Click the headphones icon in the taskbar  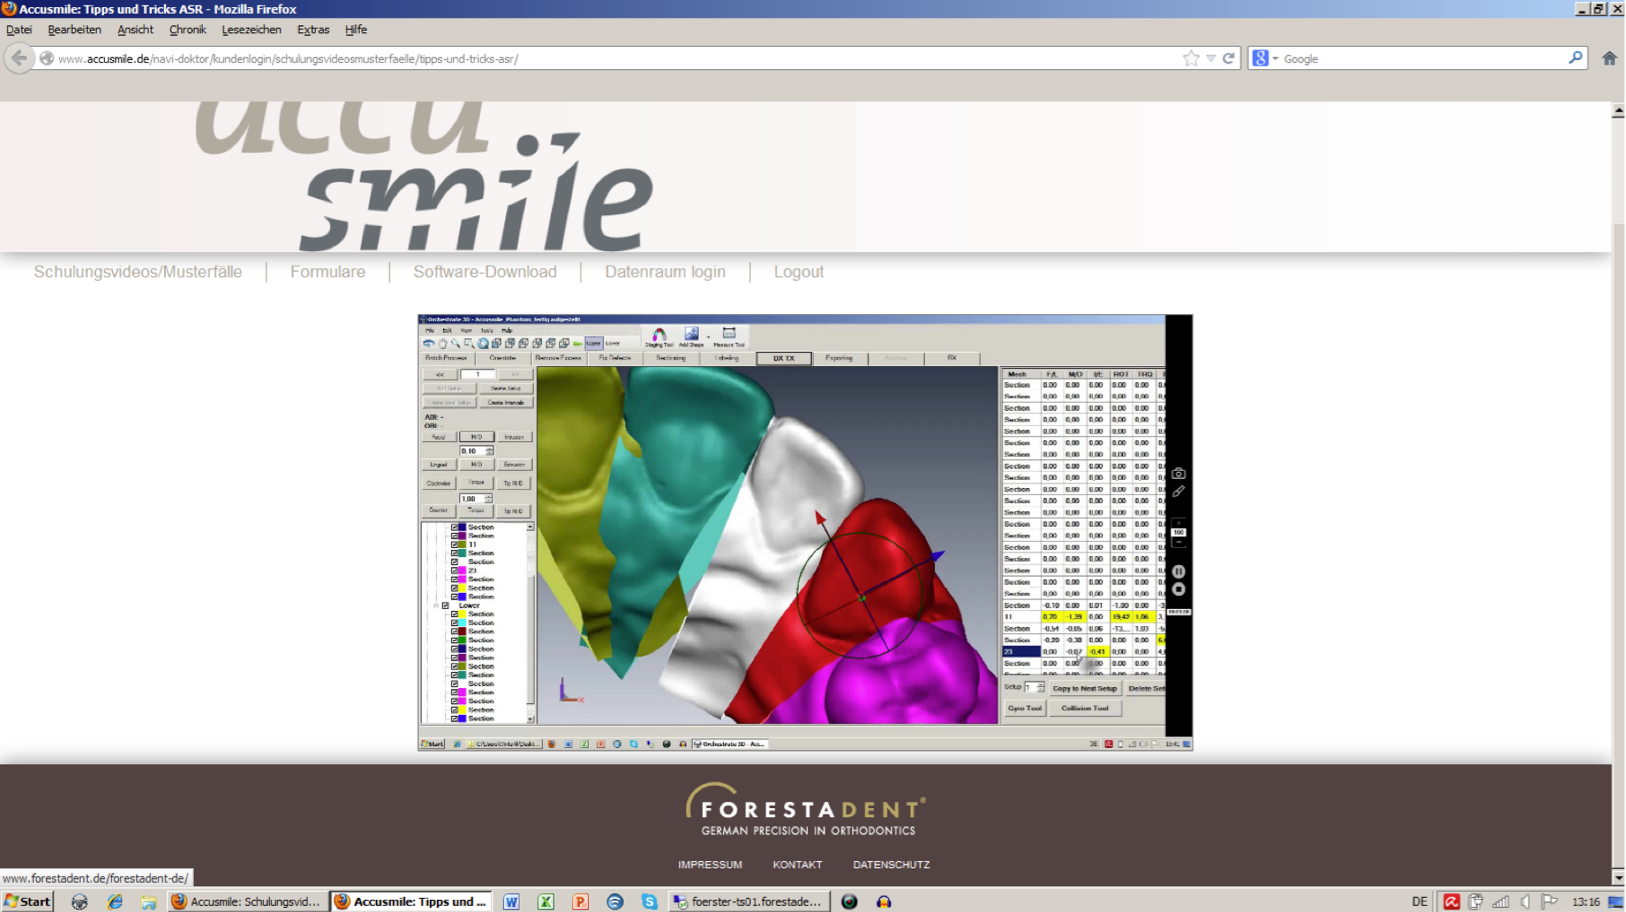click(x=884, y=902)
